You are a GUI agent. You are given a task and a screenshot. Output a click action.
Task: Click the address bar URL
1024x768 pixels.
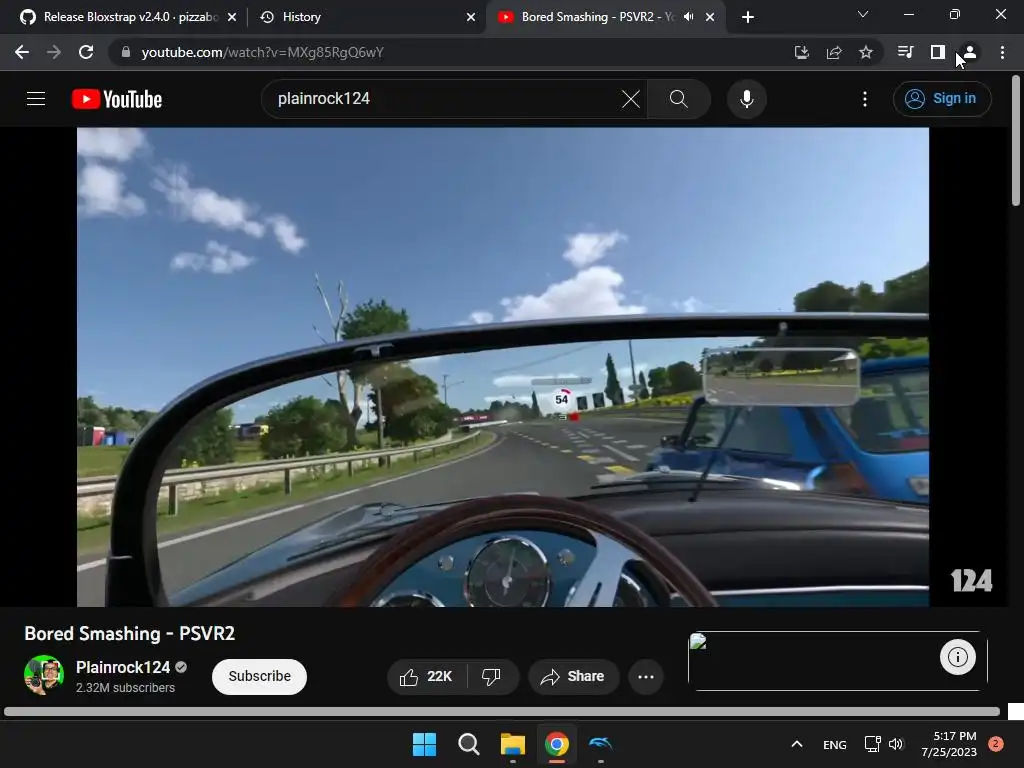pos(263,52)
